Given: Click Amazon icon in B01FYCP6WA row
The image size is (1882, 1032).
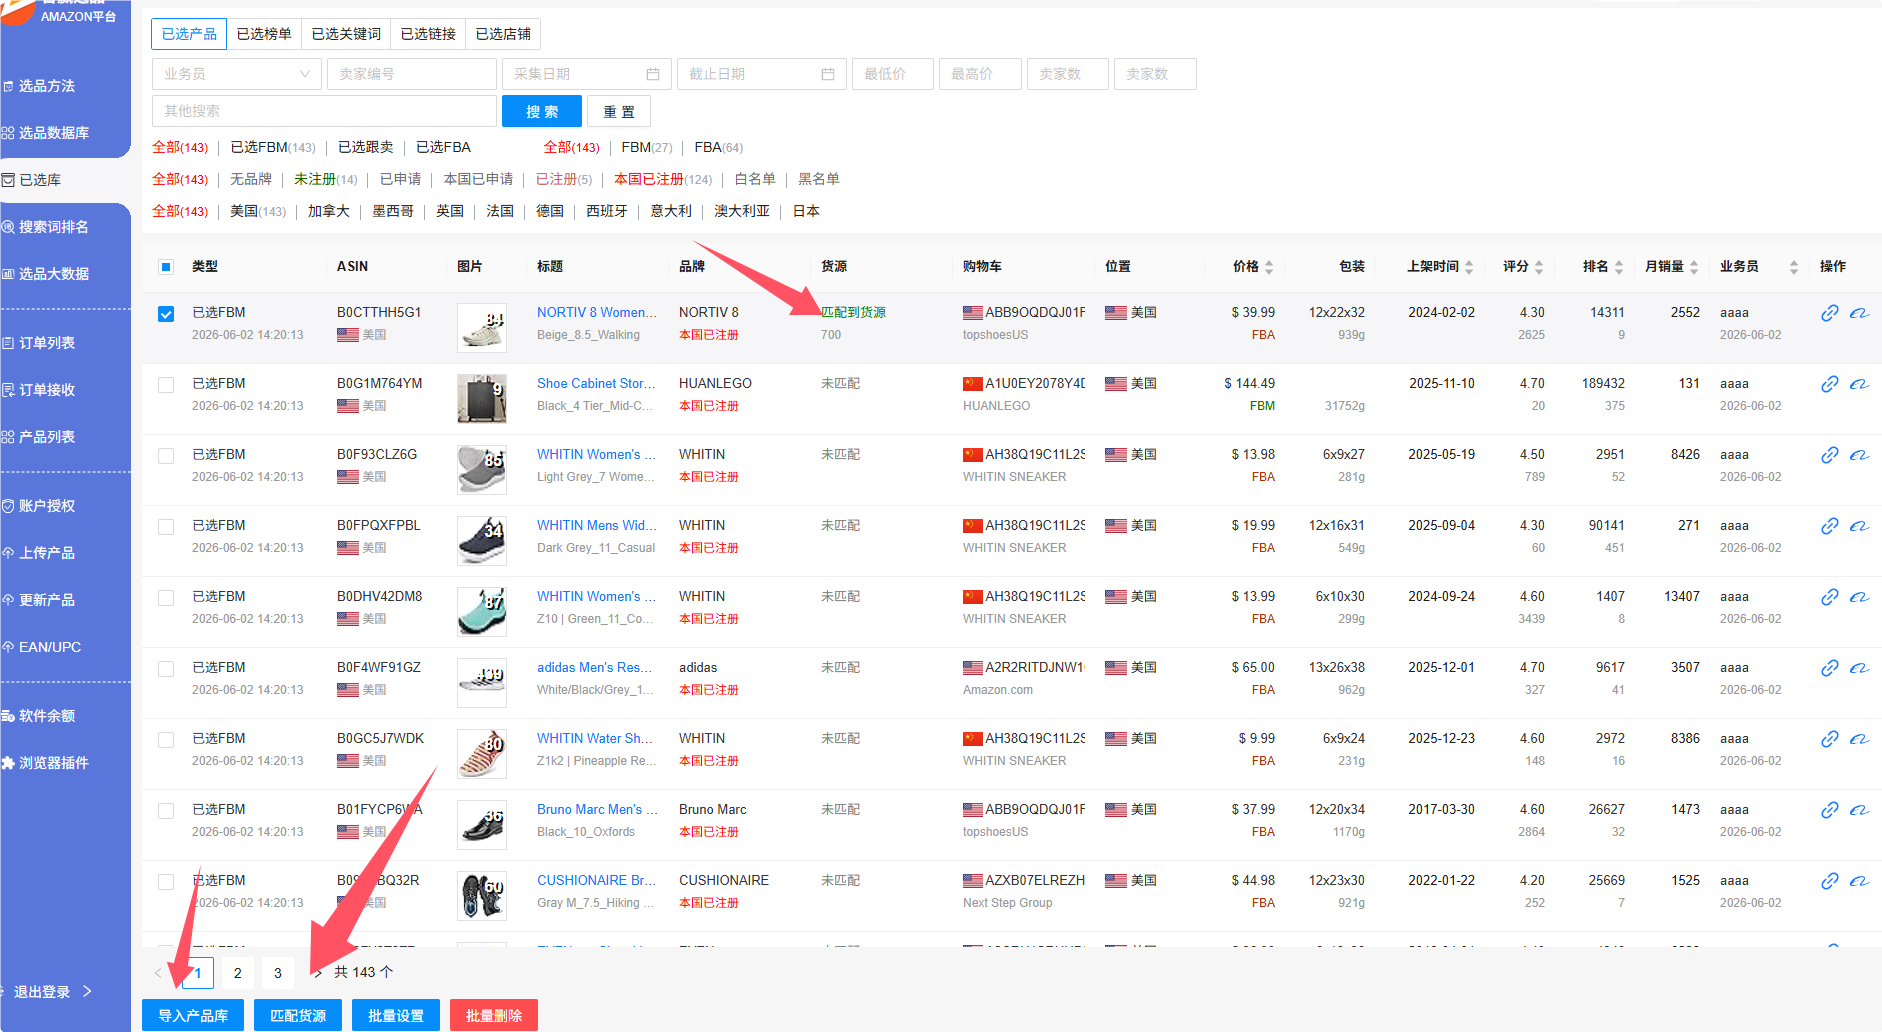Looking at the screenshot, I should (1859, 810).
